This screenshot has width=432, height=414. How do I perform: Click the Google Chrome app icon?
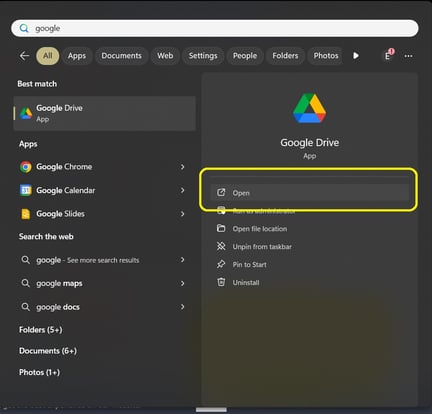coord(26,167)
